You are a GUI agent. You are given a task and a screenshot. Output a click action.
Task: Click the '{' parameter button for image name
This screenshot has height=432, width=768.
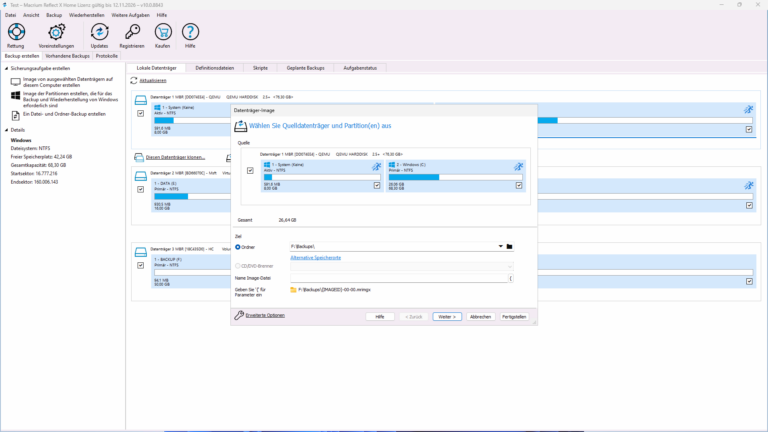click(x=510, y=278)
